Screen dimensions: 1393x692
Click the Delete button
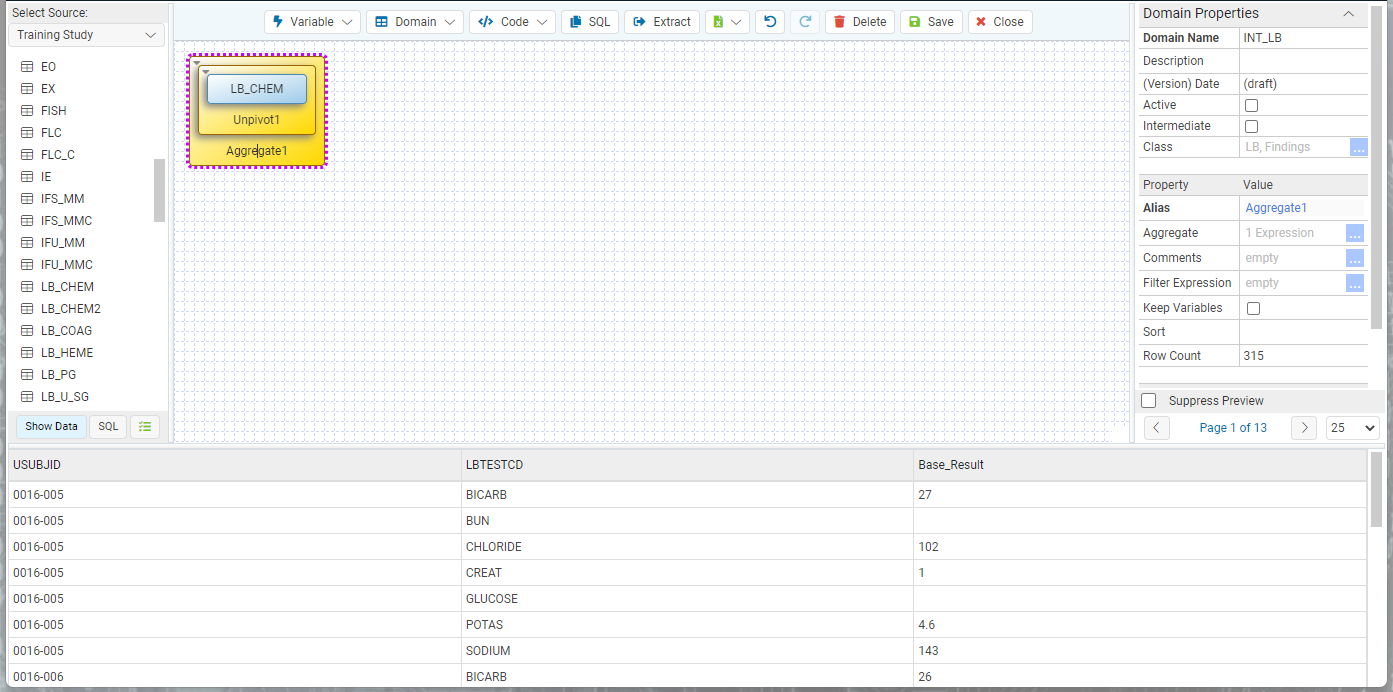tap(860, 22)
